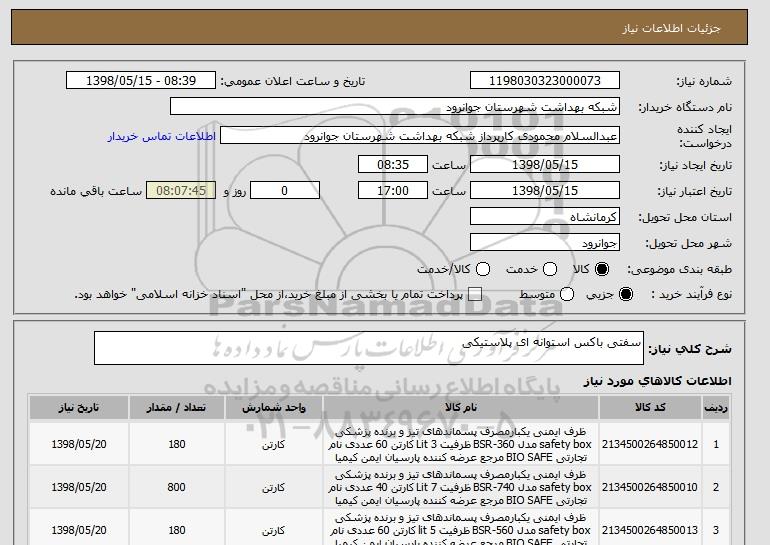Image resolution: width=770 pixels, height=545 pixels.
Task: Click product code 2134500264850010
Action: (650, 487)
